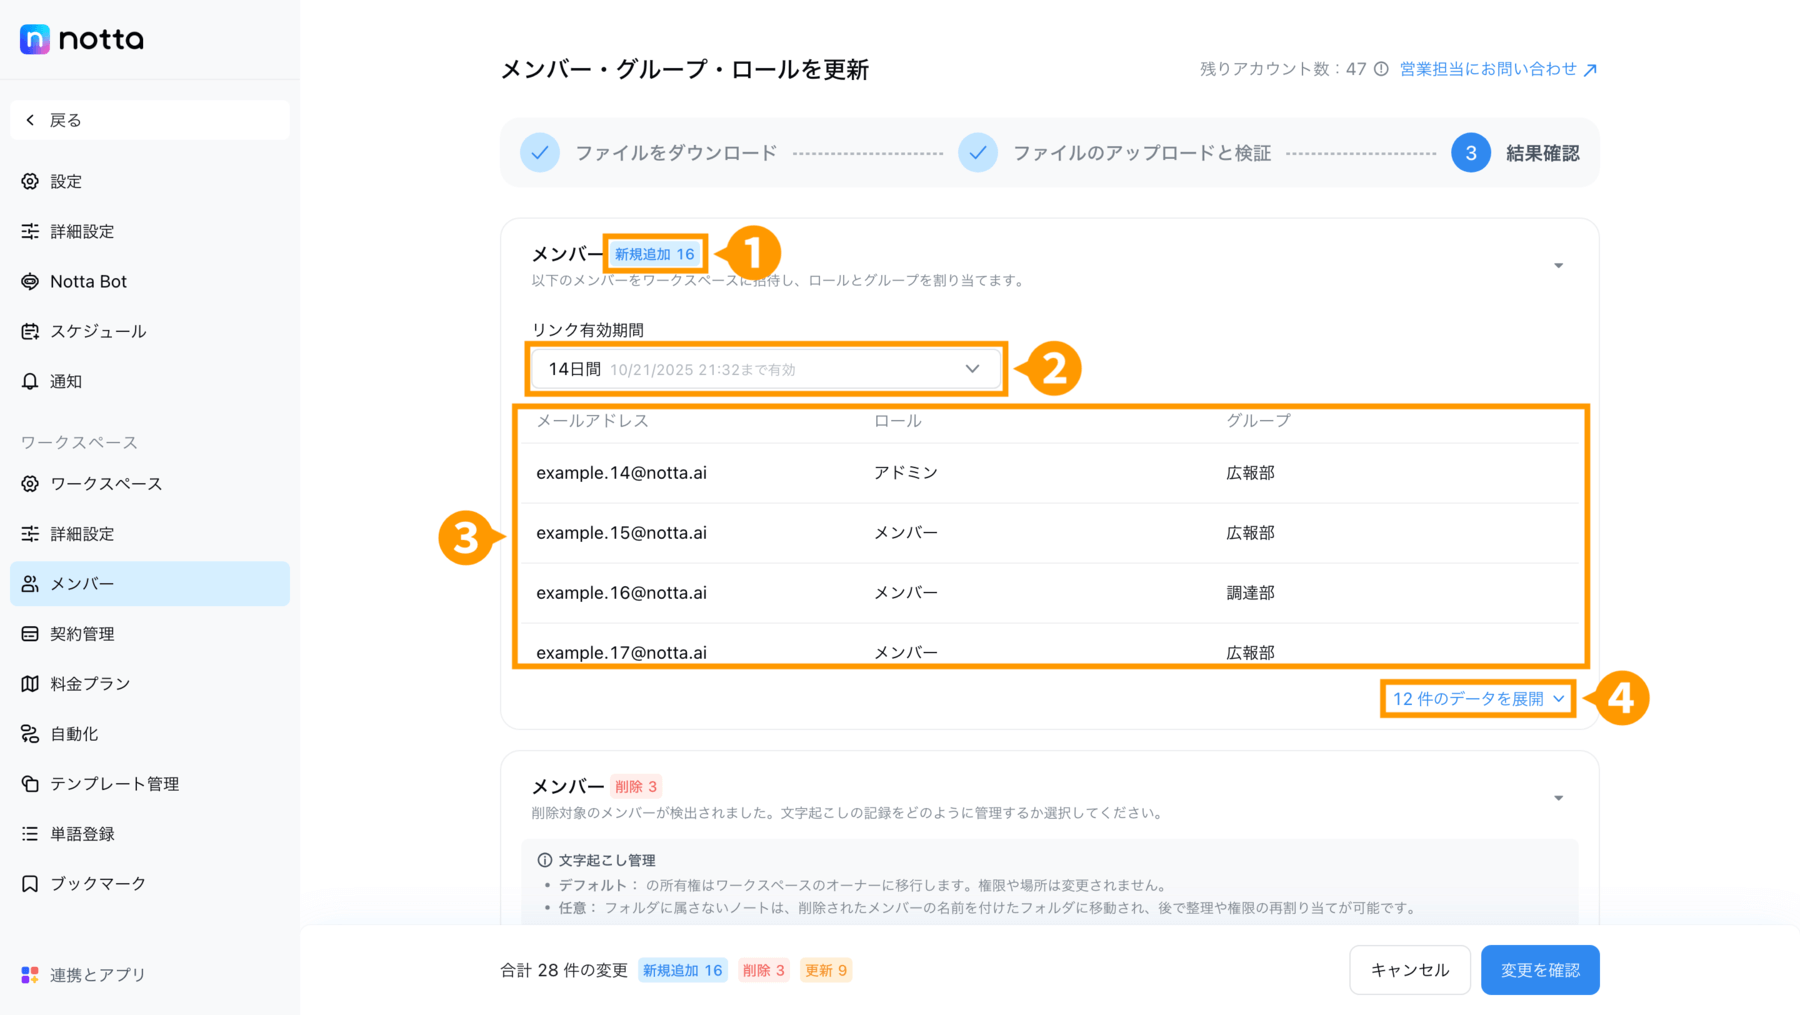The width and height of the screenshot is (1800, 1015).
Task: Go back with the 戻る button
Action: 150,120
